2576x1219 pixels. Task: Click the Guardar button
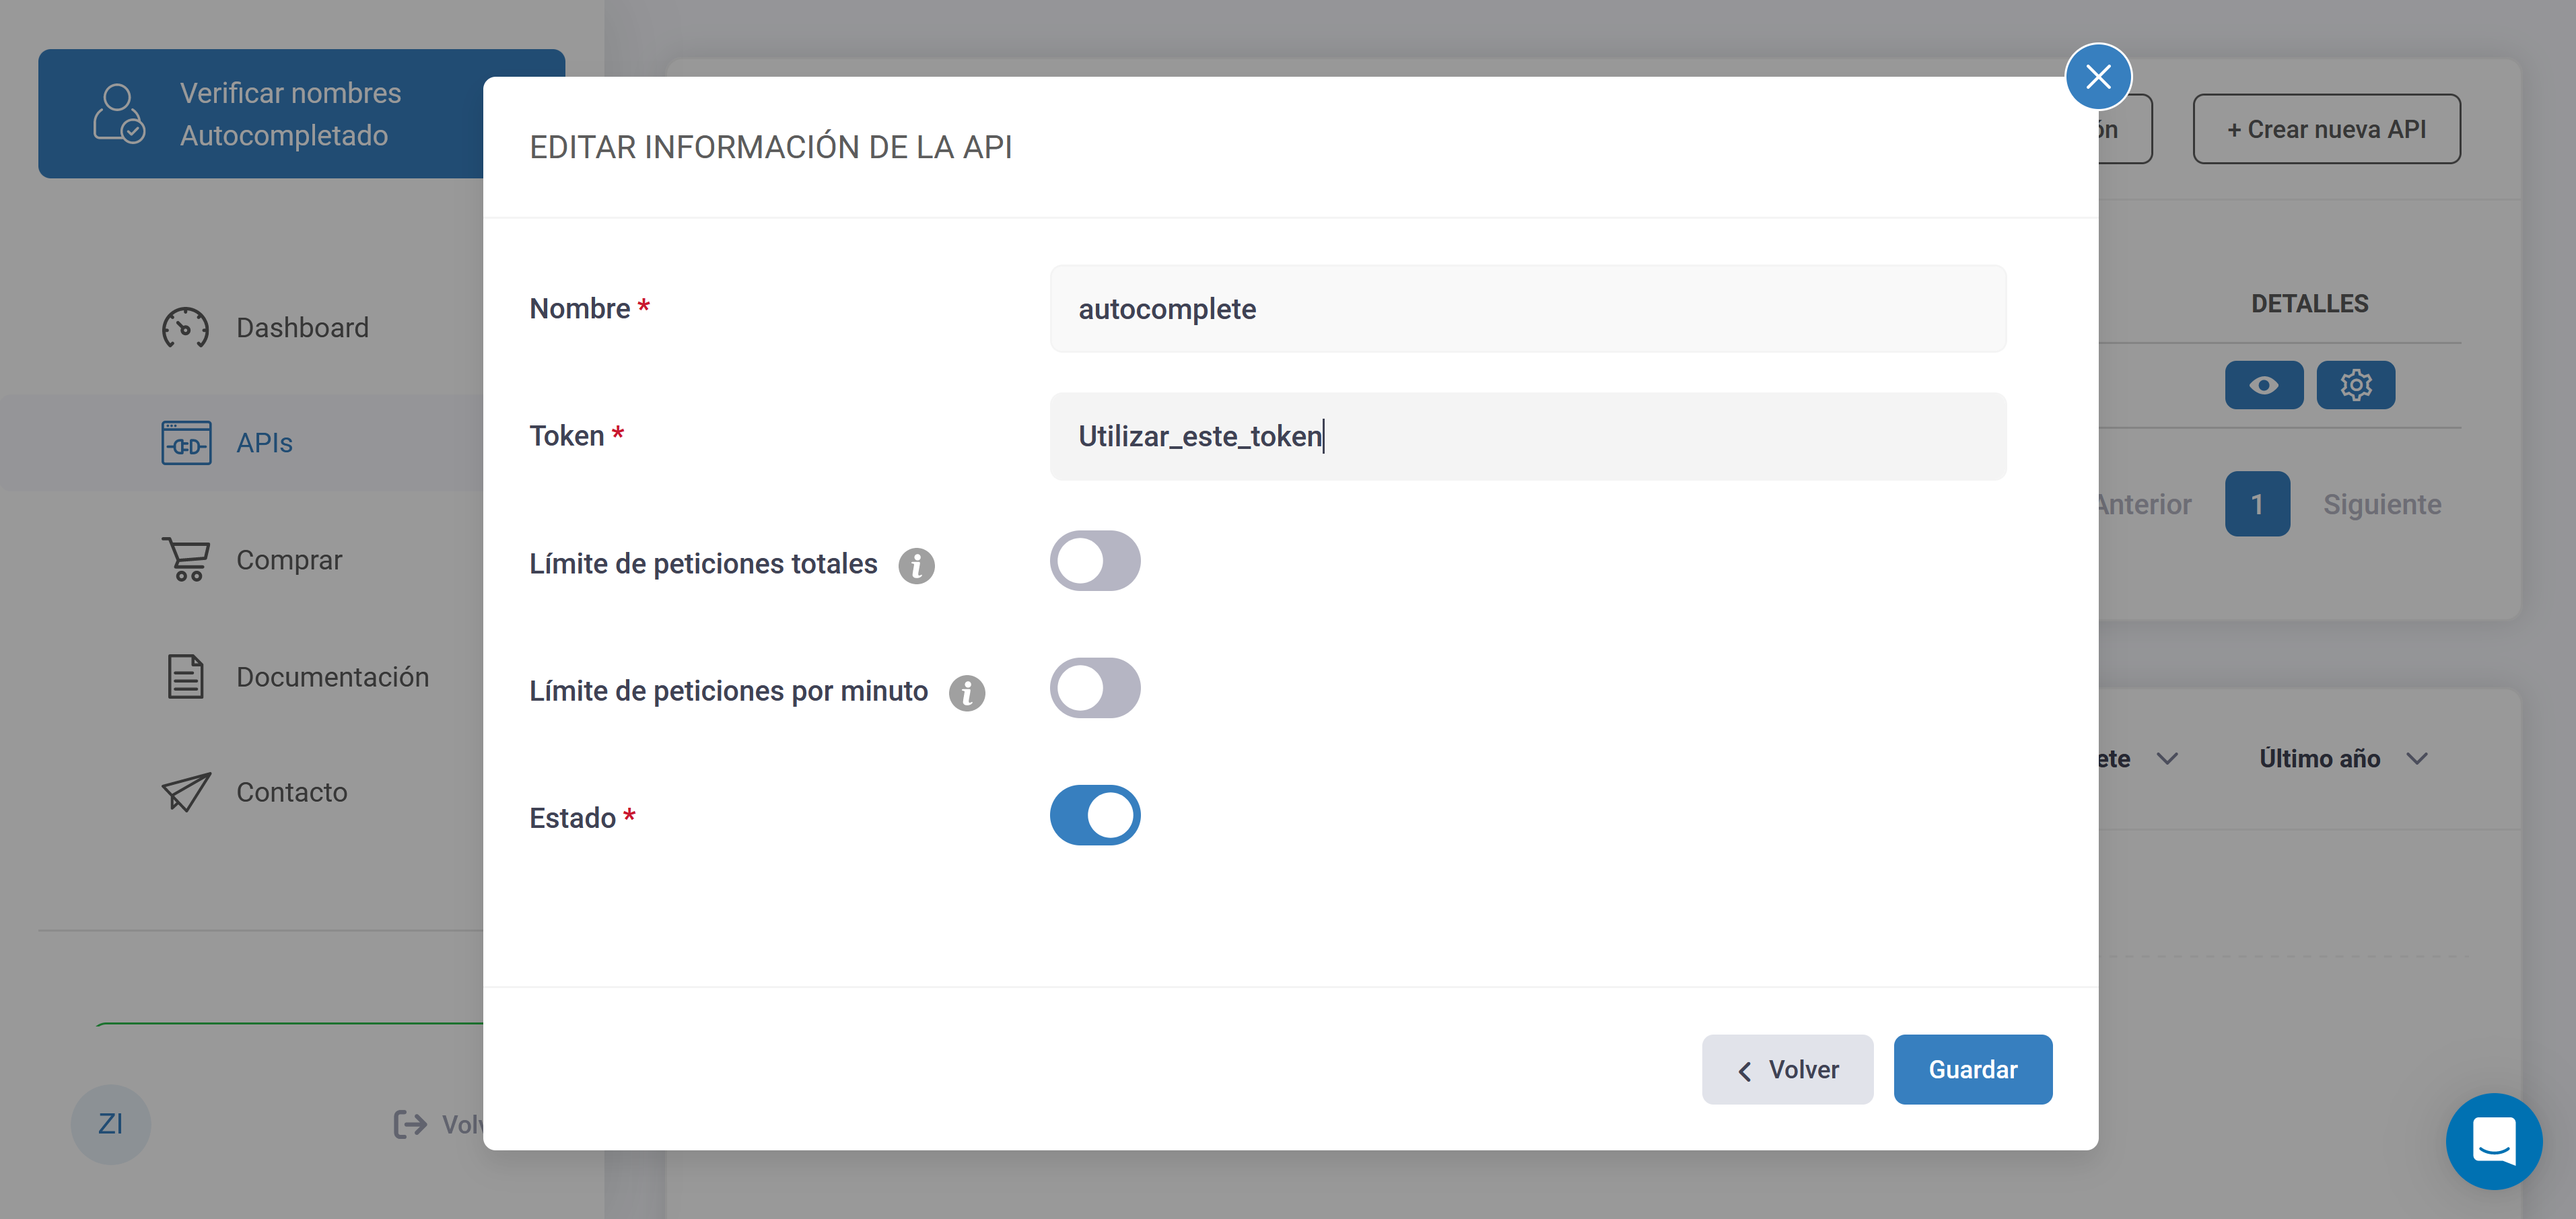pos(1973,1068)
